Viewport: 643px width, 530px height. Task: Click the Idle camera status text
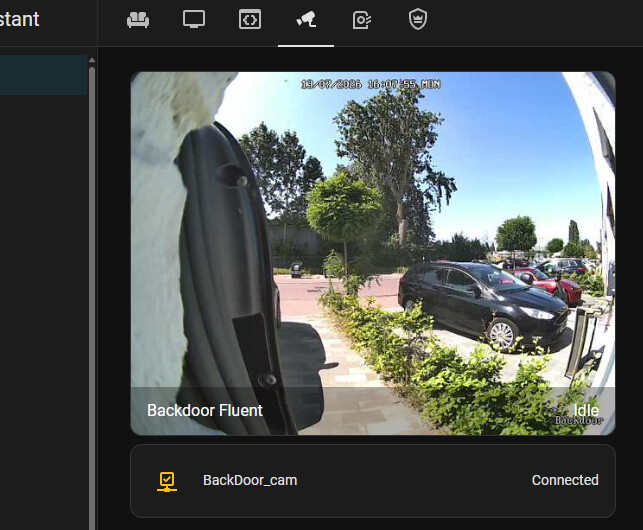coord(586,410)
